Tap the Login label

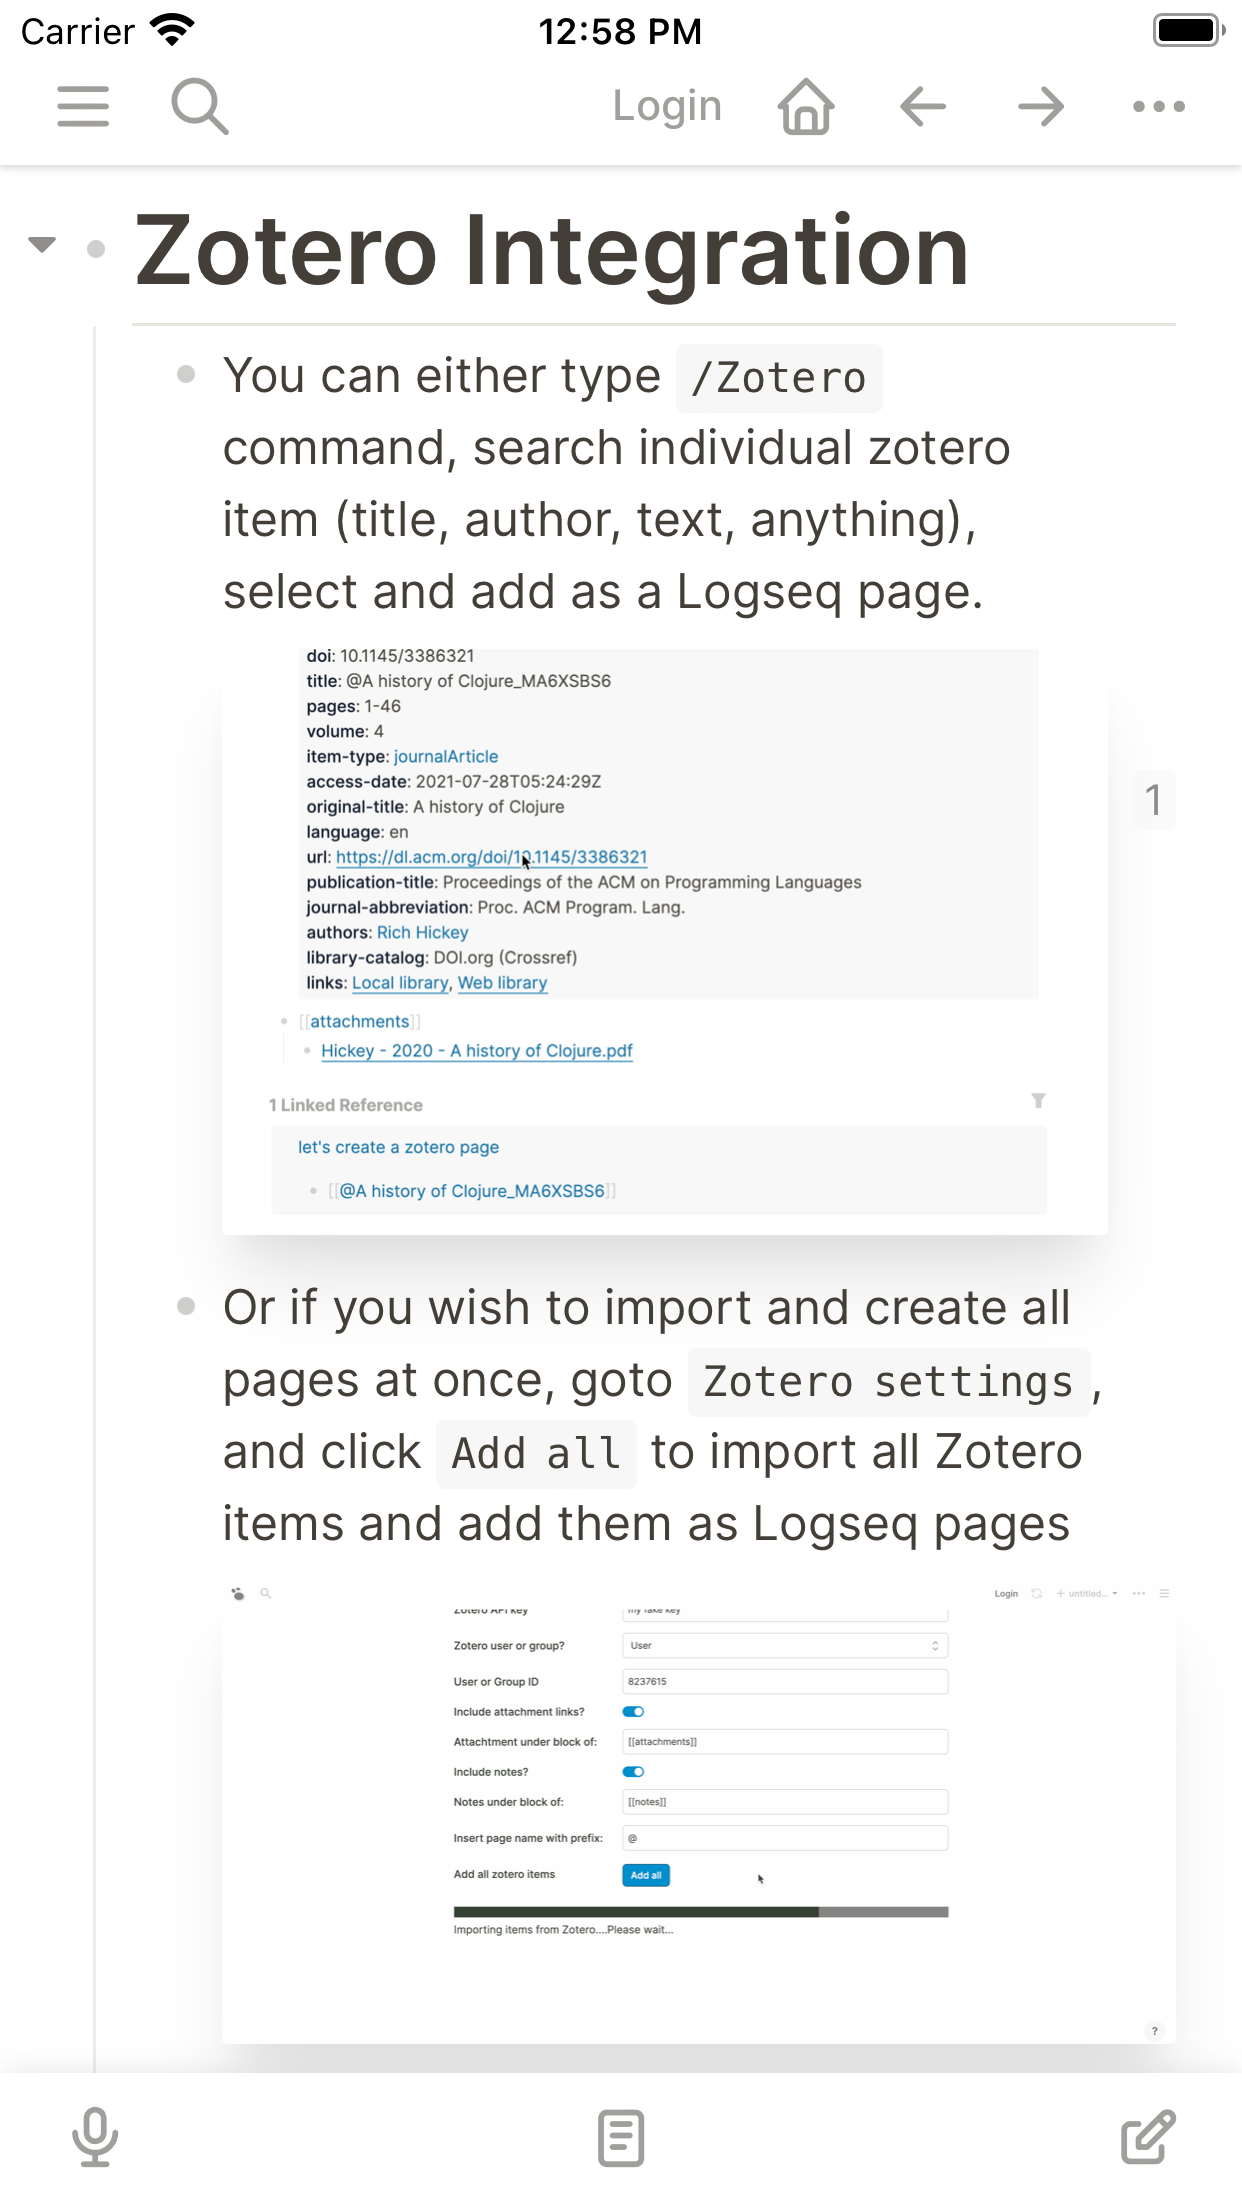click(668, 105)
